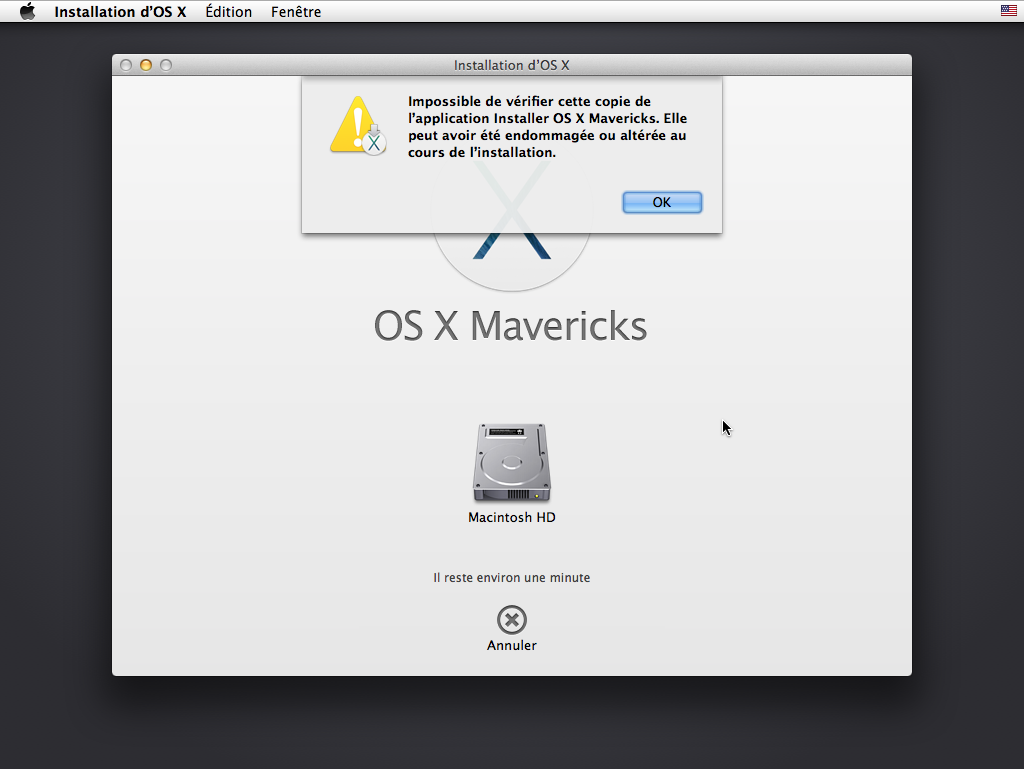
Task: Click the 'Il reste environ une minute' text
Action: click(x=512, y=578)
